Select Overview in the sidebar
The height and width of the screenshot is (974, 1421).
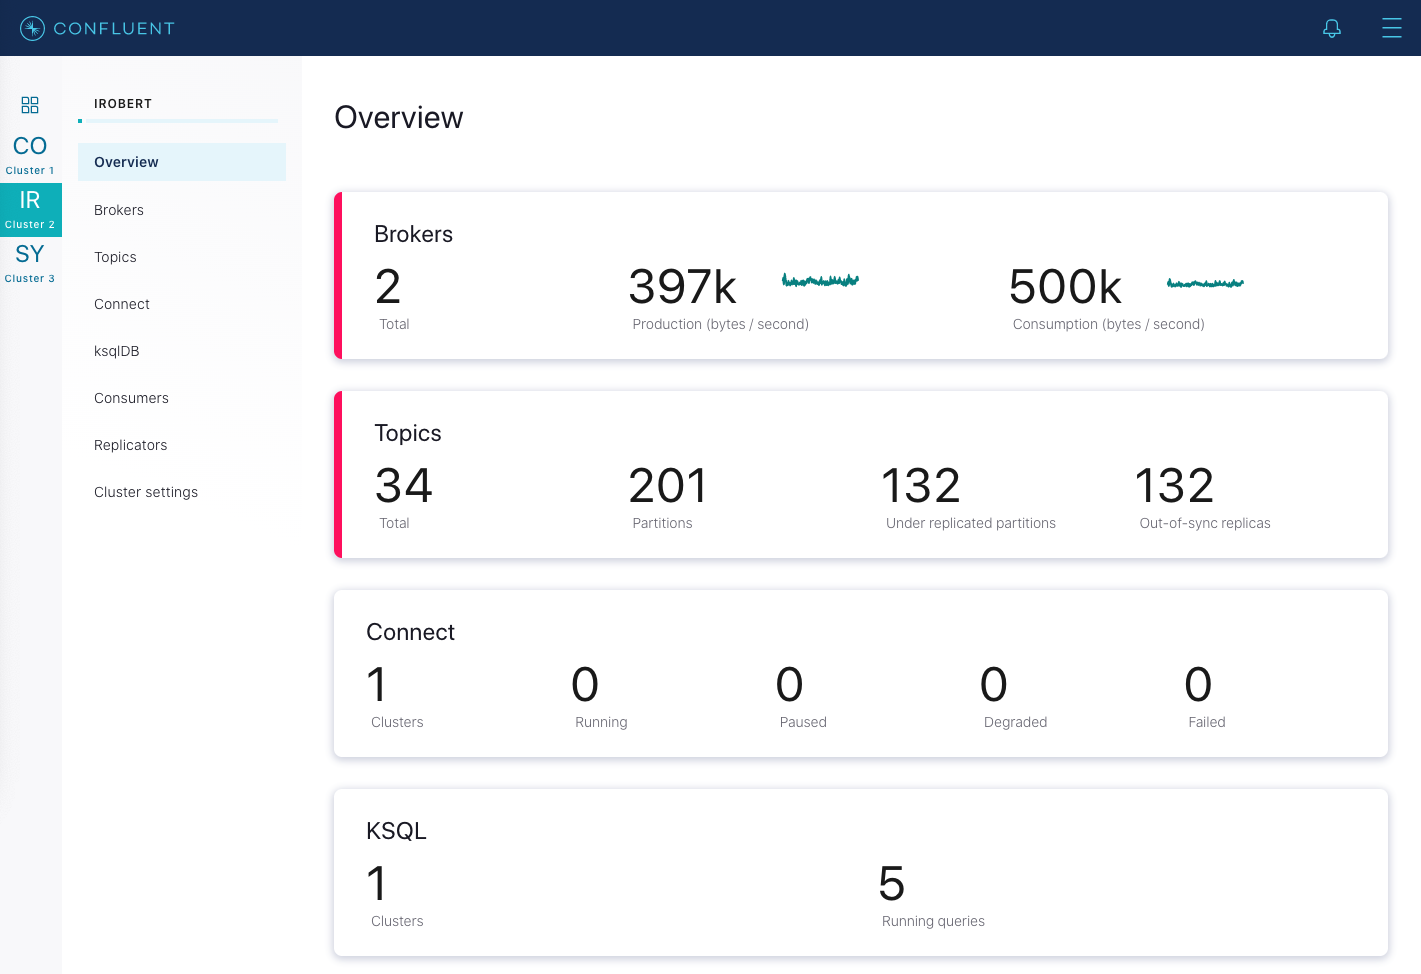click(126, 162)
